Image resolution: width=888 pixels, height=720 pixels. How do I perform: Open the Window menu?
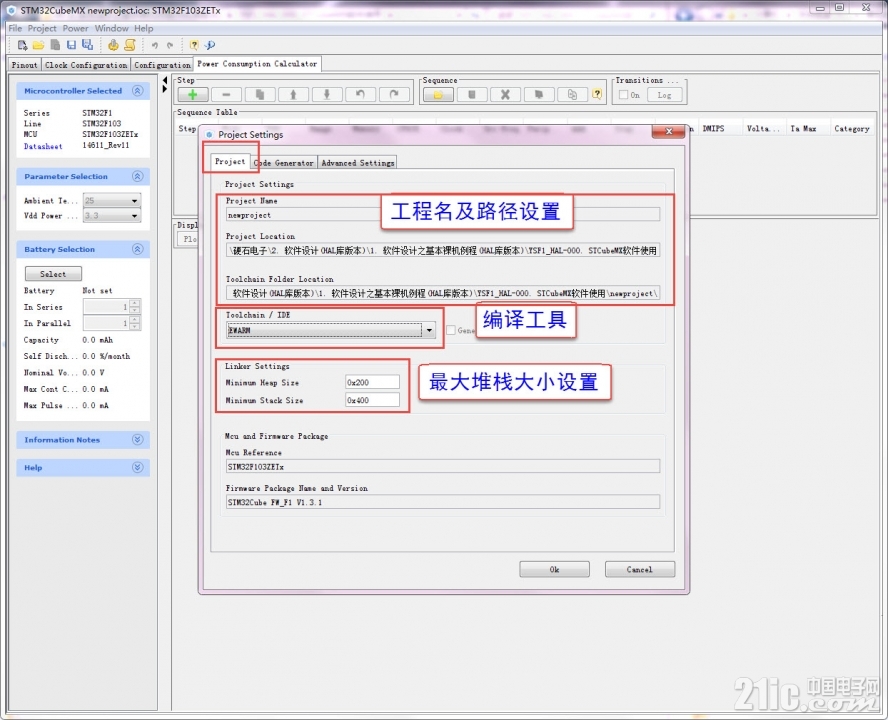click(x=112, y=28)
